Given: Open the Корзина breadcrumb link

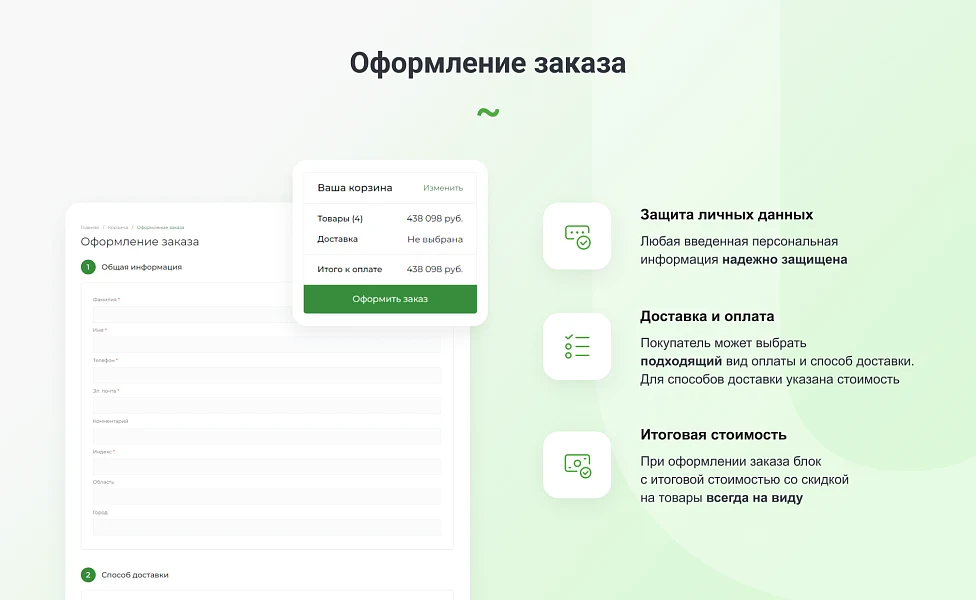Looking at the screenshot, I should tap(118, 228).
